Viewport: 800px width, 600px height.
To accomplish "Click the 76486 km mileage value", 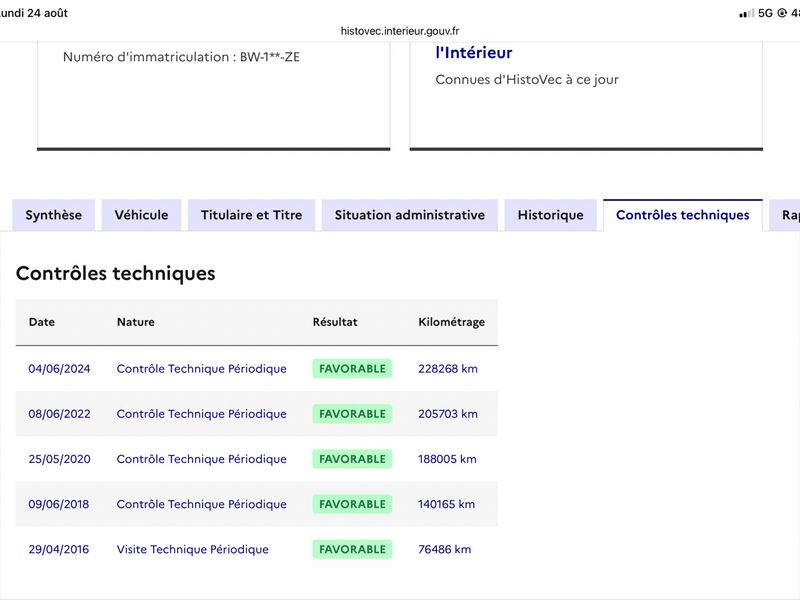I will pos(444,549).
